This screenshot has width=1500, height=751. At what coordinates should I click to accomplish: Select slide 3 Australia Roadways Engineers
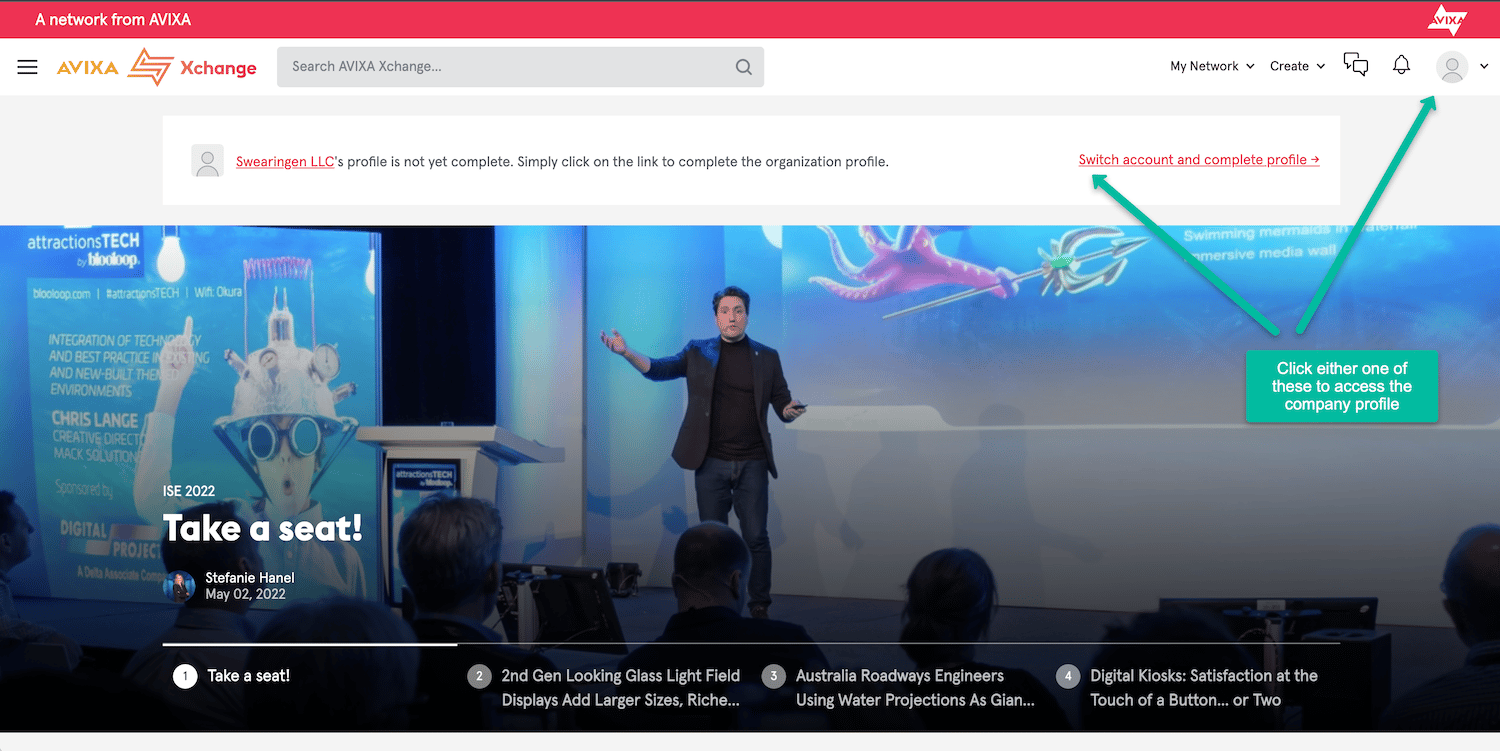900,688
